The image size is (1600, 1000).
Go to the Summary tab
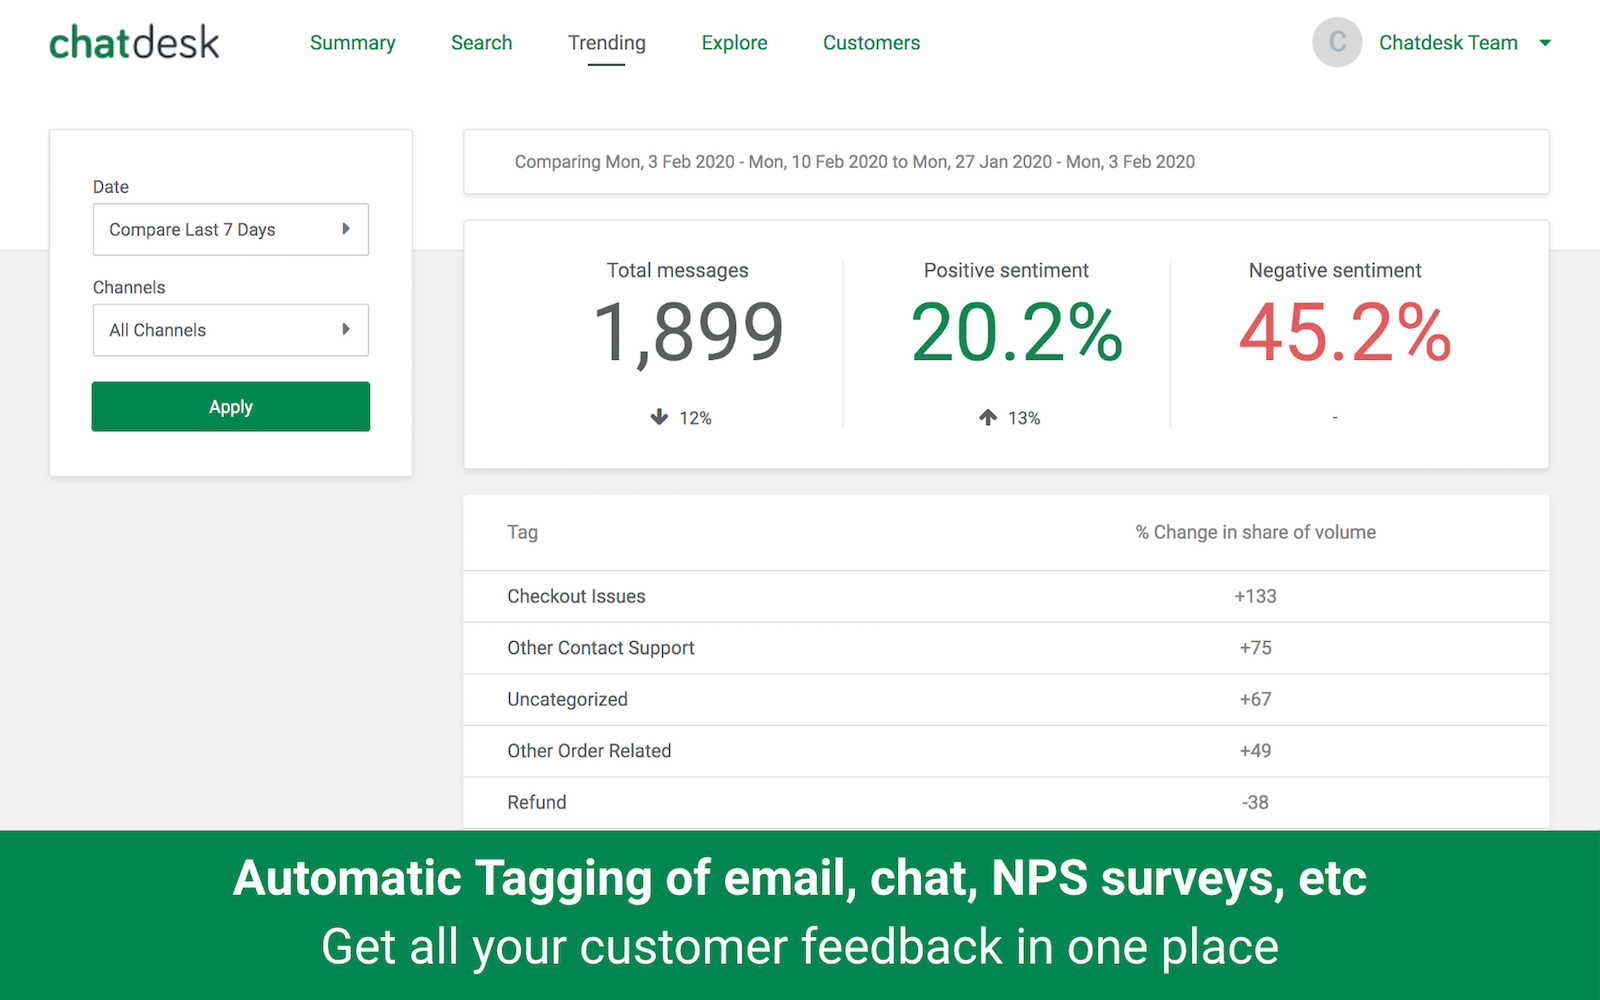click(352, 43)
